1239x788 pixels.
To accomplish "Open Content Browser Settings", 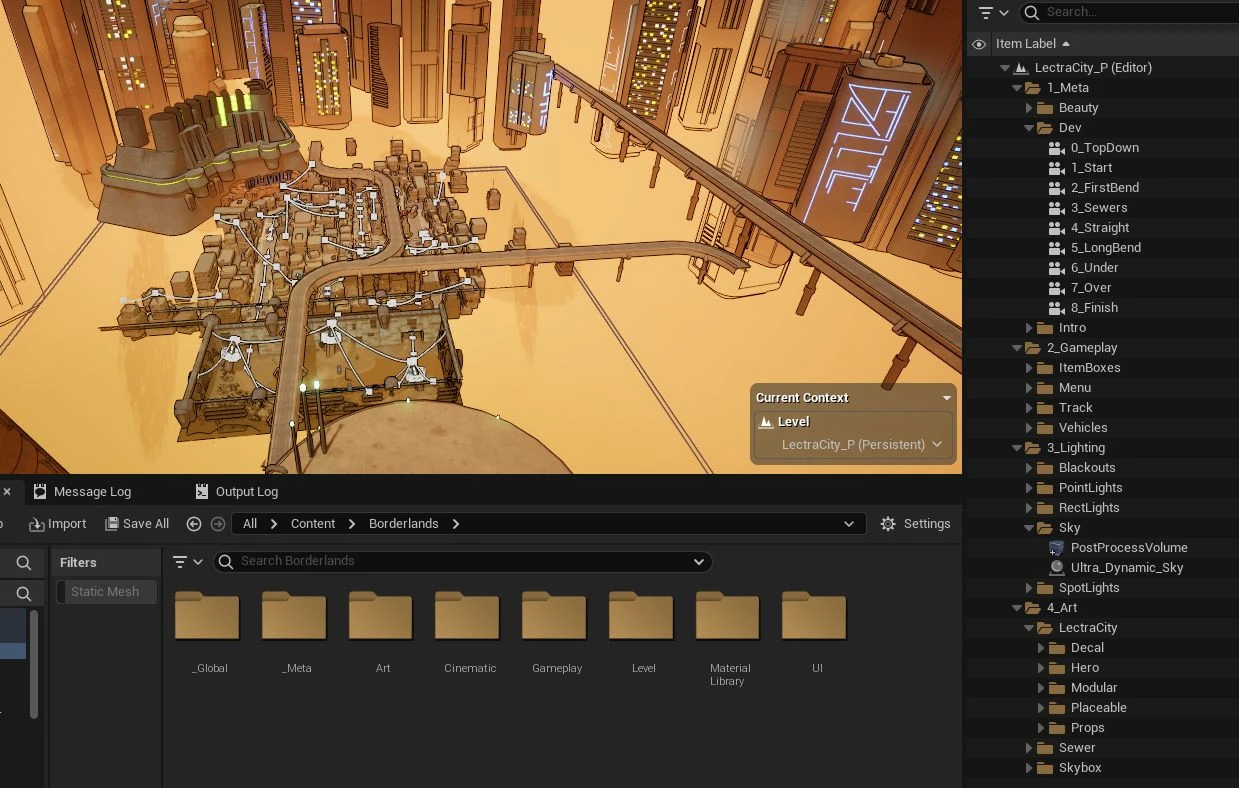I will click(915, 524).
